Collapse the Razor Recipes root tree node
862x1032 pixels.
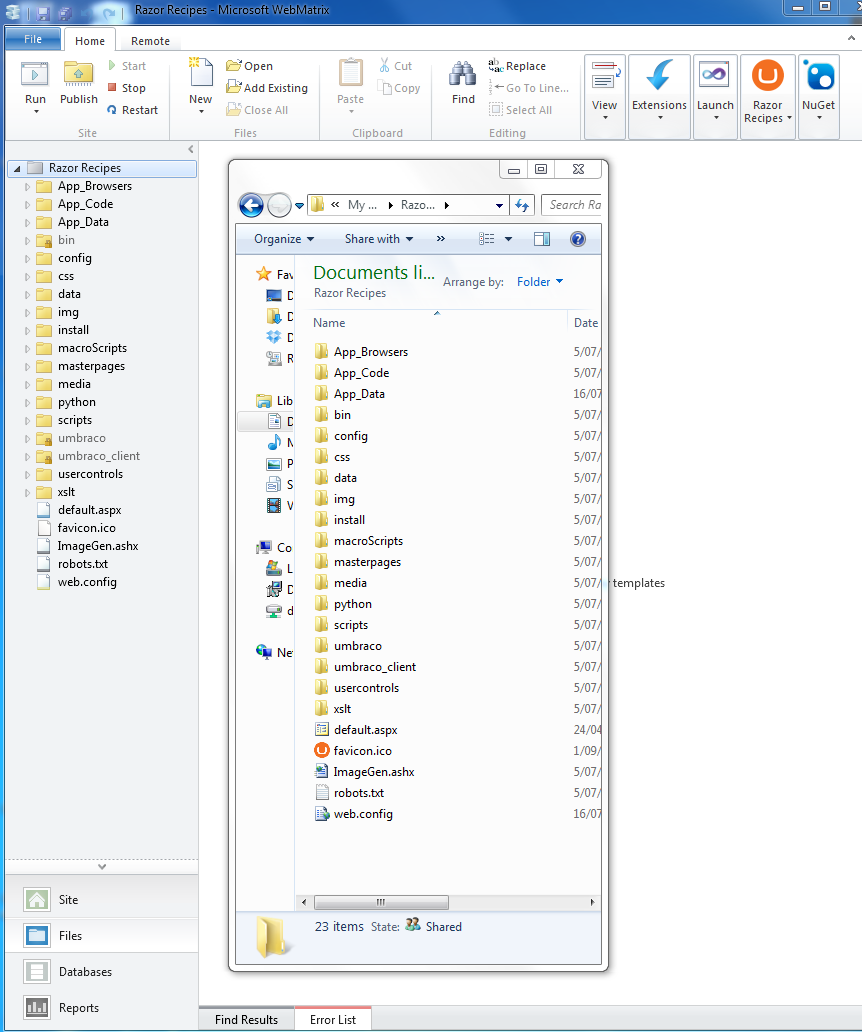[17, 168]
